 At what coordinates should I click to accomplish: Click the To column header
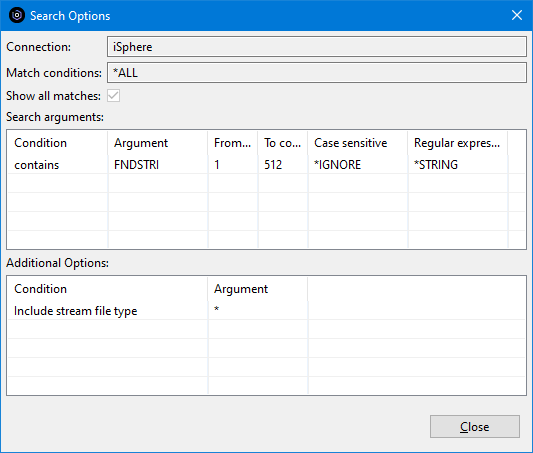282,143
